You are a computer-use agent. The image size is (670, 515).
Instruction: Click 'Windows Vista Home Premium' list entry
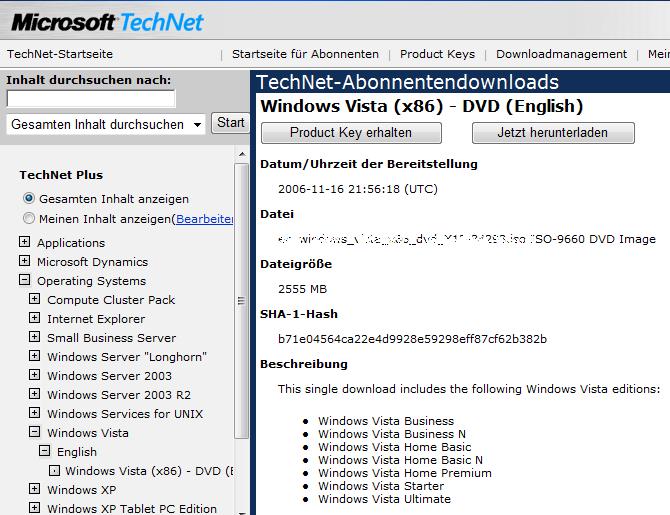pos(405,473)
